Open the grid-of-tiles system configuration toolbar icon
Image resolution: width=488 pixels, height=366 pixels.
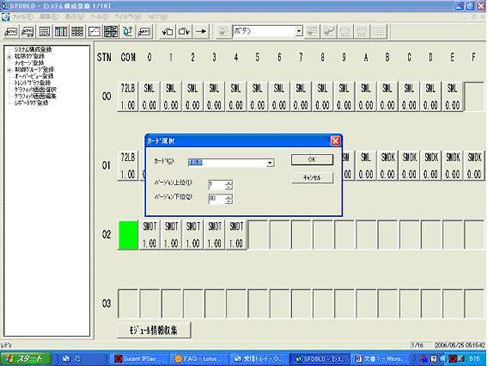click(111, 32)
